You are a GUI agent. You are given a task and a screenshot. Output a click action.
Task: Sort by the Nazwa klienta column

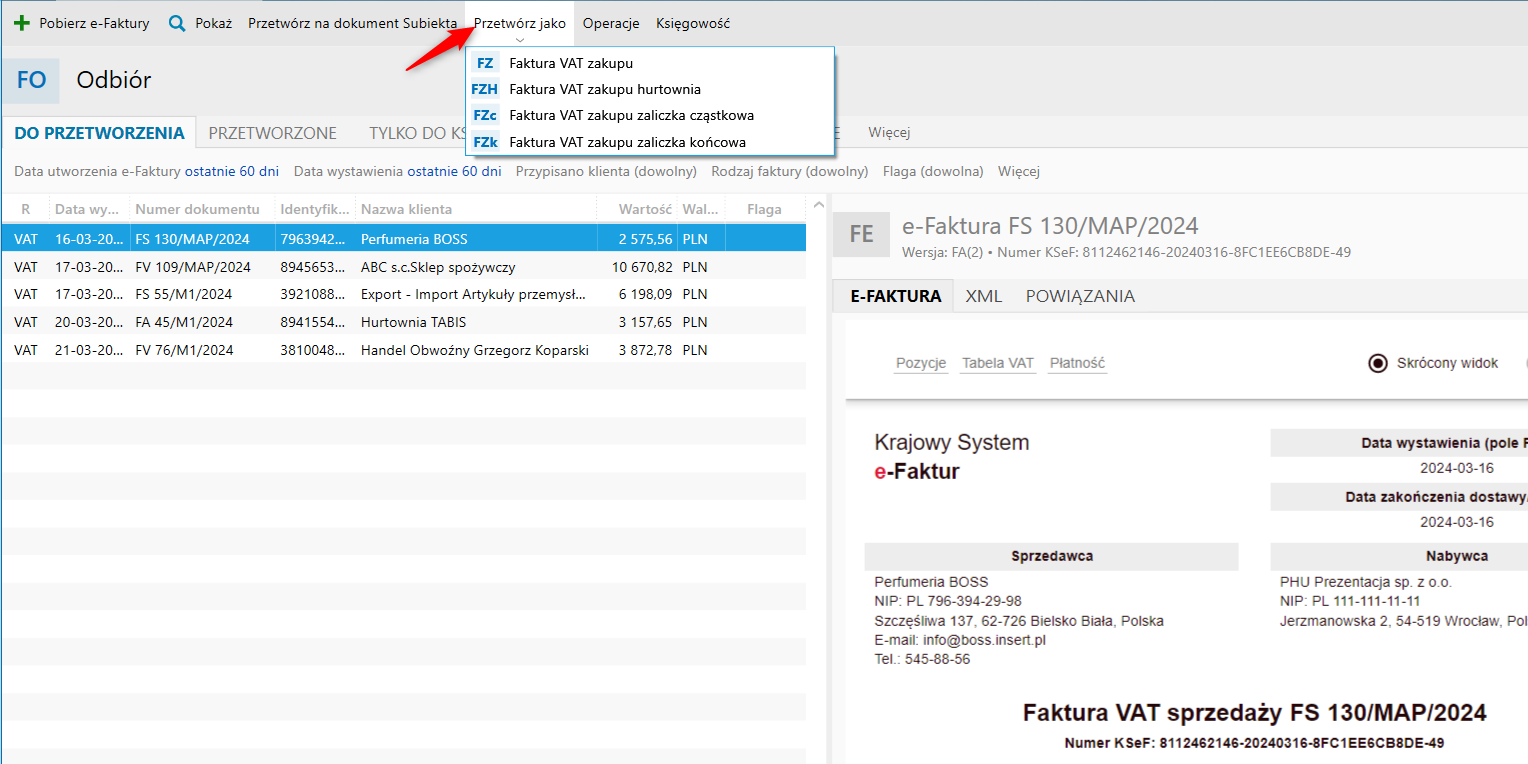pyautogui.click(x=476, y=209)
